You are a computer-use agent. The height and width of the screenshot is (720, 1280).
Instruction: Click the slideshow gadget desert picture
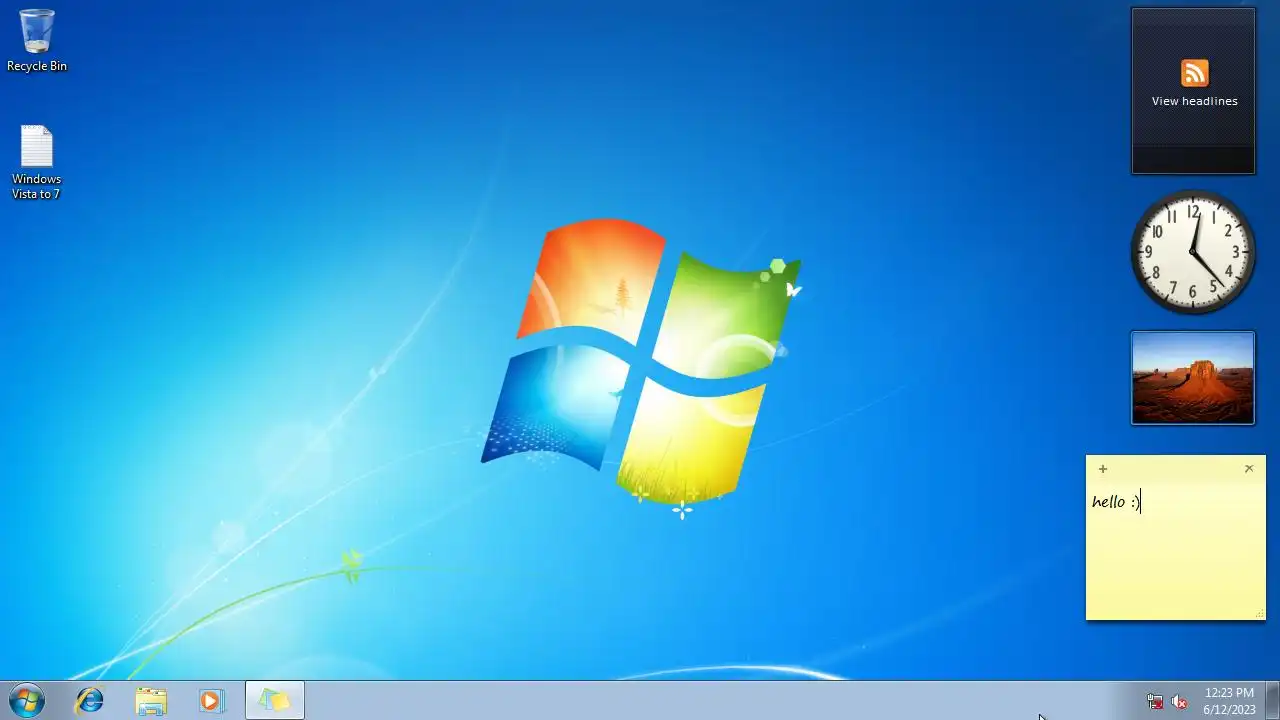1193,378
